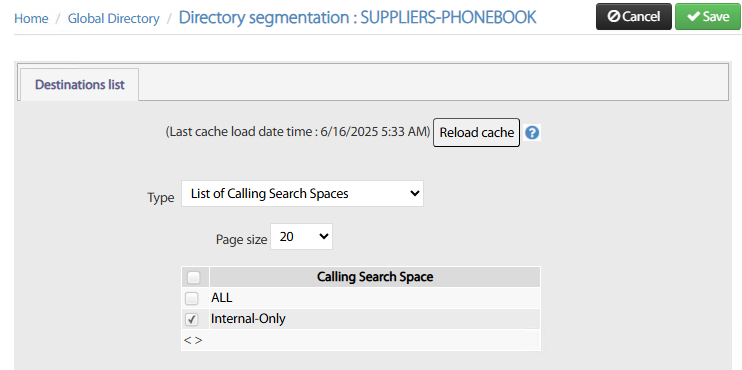Cancel editing the directory segmentation
The height and width of the screenshot is (370, 742).
click(634, 17)
